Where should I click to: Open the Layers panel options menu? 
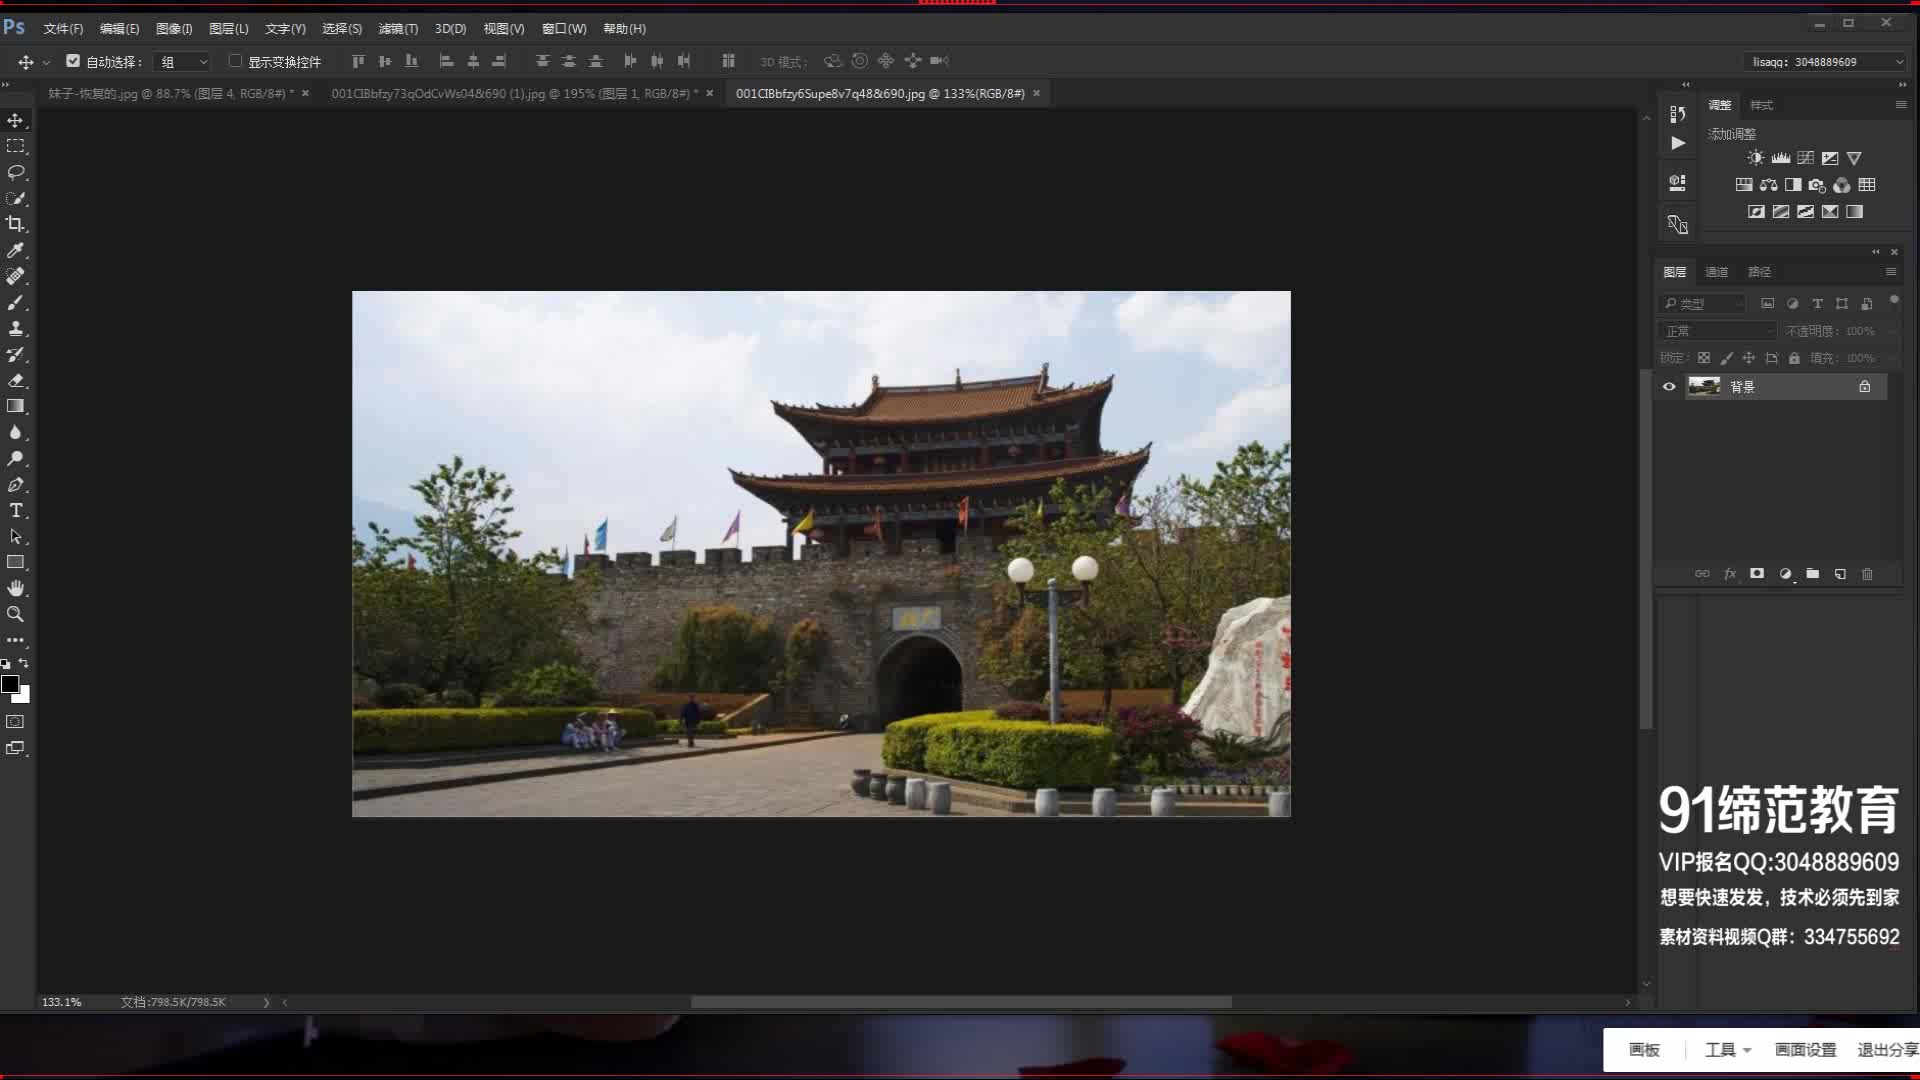[x=1891, y=272]
